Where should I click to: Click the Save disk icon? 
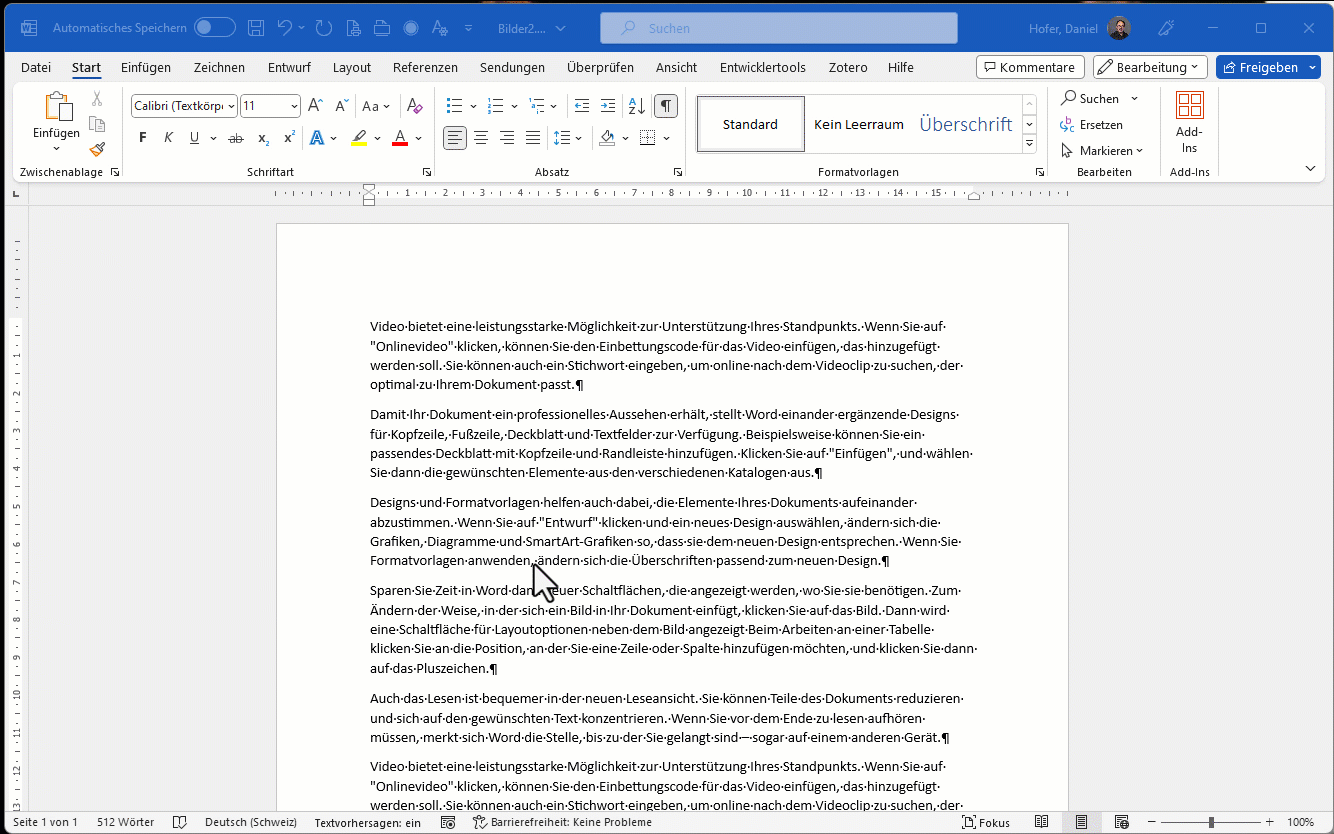pos(256,28)
